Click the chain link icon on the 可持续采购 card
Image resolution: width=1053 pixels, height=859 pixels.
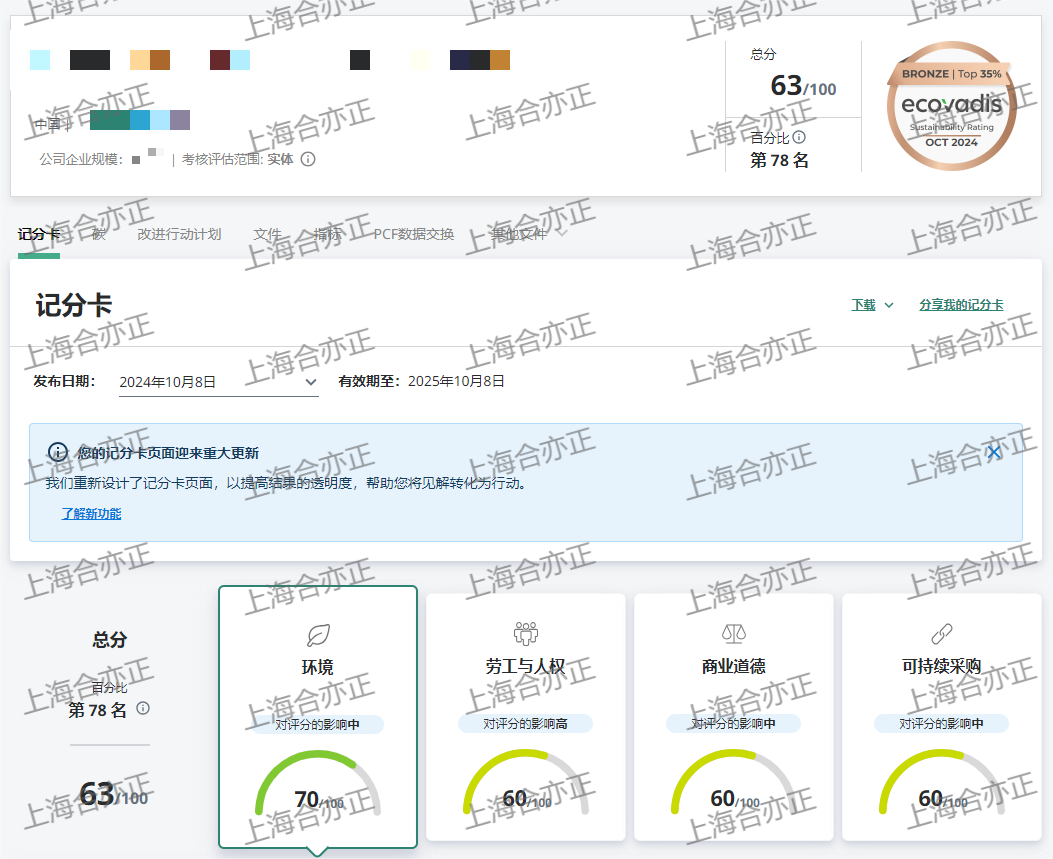[x=942, y=633]
